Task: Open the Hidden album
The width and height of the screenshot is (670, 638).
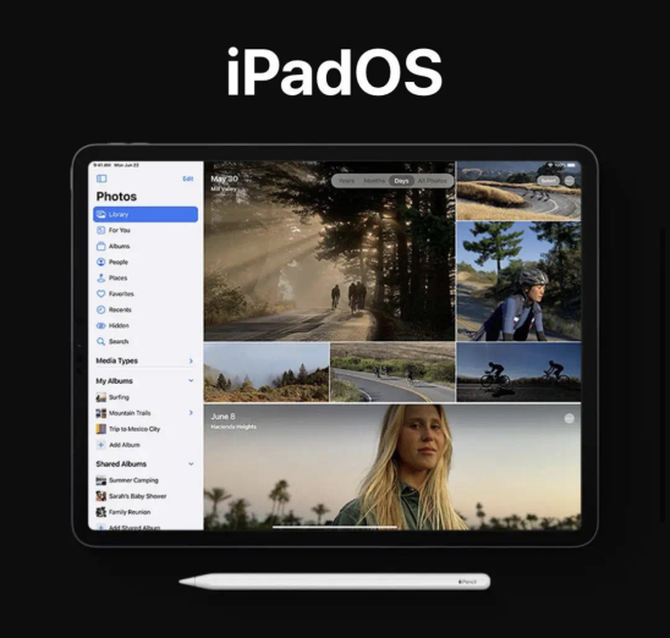Action: 145,326
